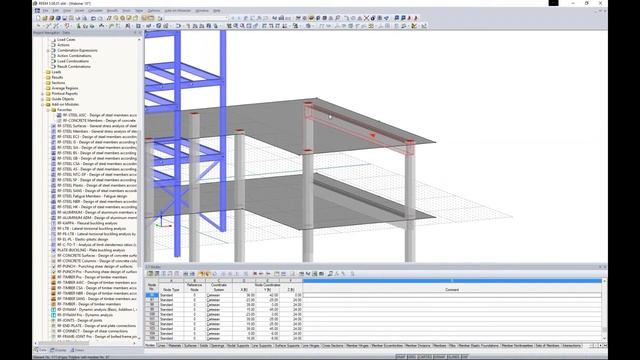Open the File menu

(x=46, y=11)
